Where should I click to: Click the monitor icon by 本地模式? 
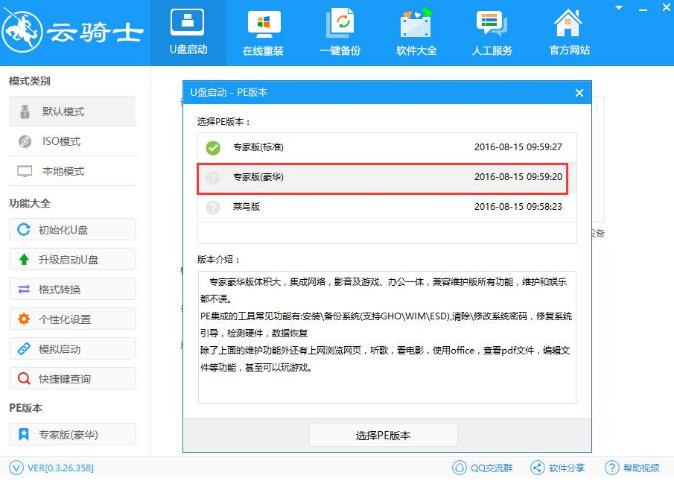(x=25, y=171)
